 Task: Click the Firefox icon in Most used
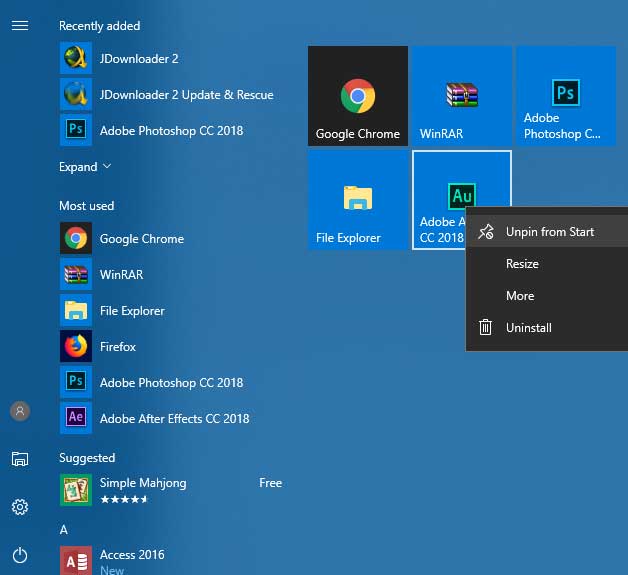pos(76,346)
